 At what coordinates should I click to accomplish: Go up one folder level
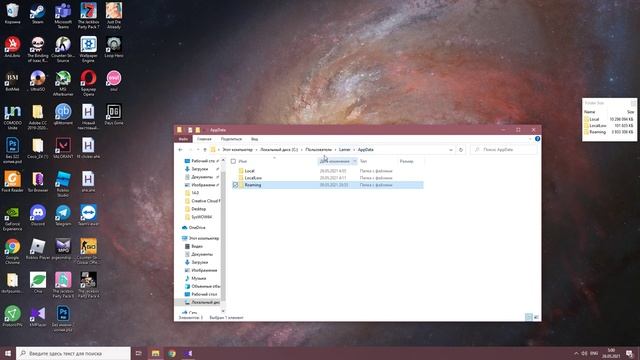pyautogui.click(x=205, y=150)
